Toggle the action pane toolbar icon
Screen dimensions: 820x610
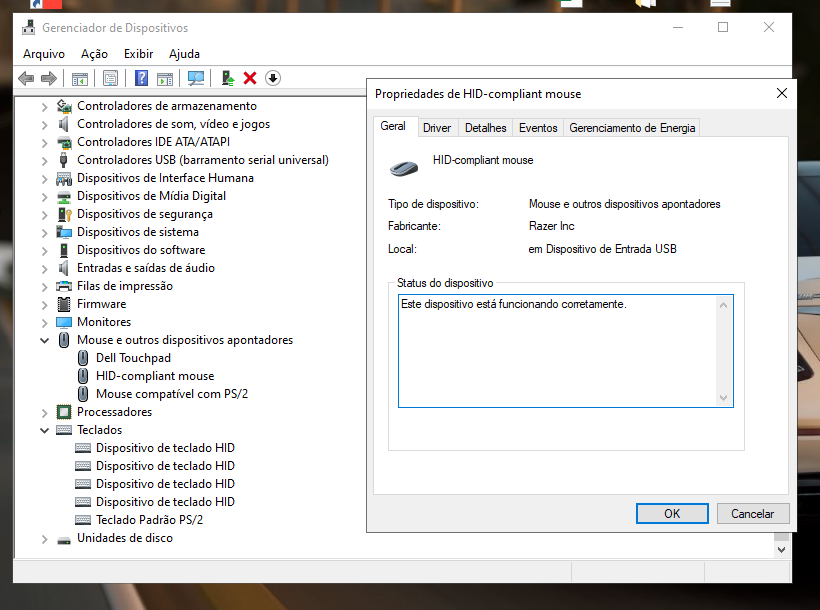click(x=165, y=78)
